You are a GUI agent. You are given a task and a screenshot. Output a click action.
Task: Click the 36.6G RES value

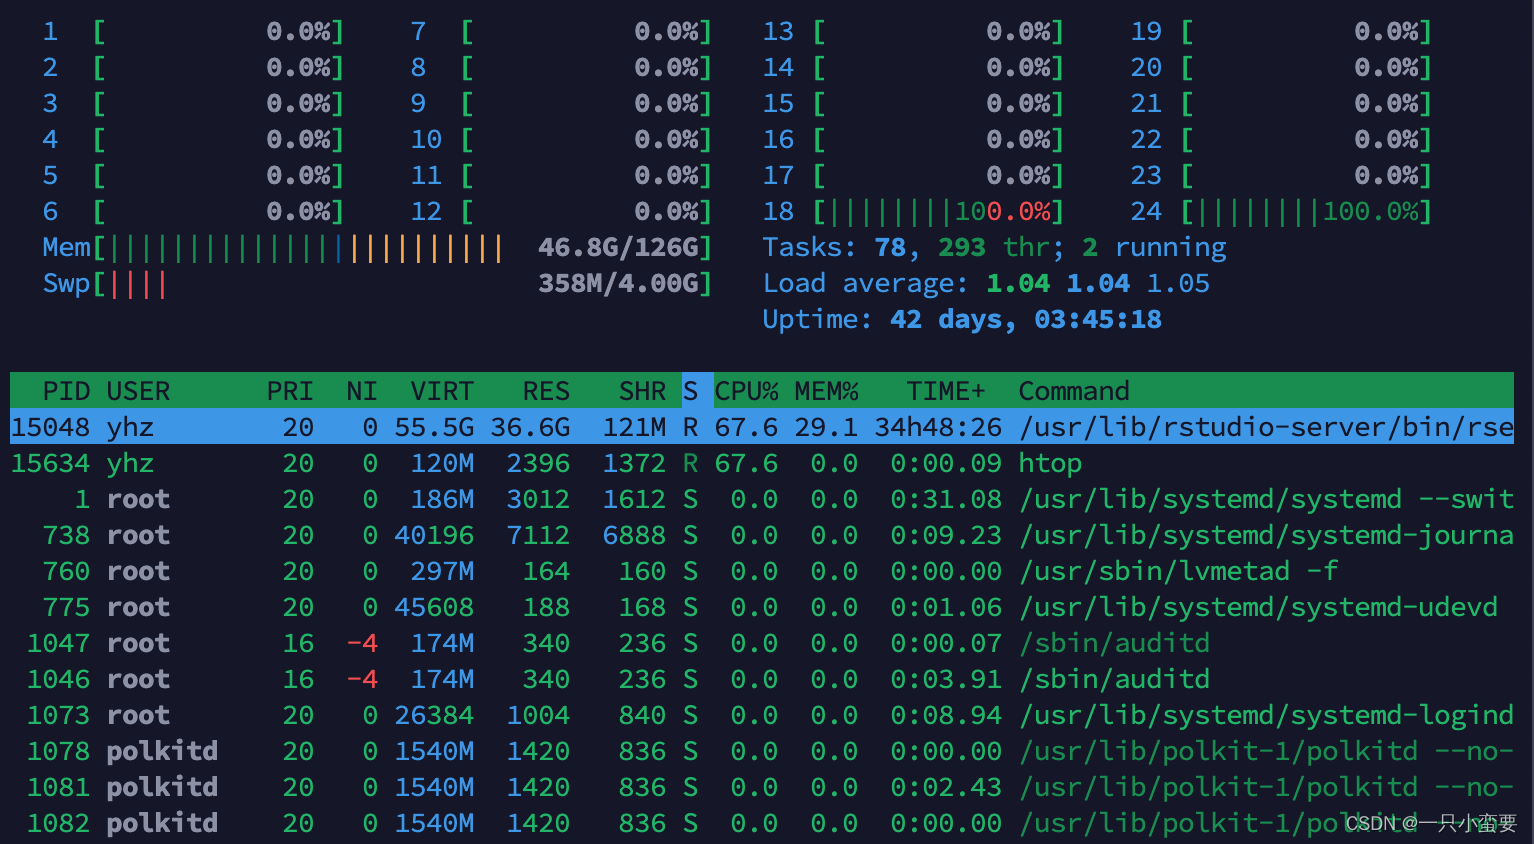pyautogui.click(x=530, y=427)
